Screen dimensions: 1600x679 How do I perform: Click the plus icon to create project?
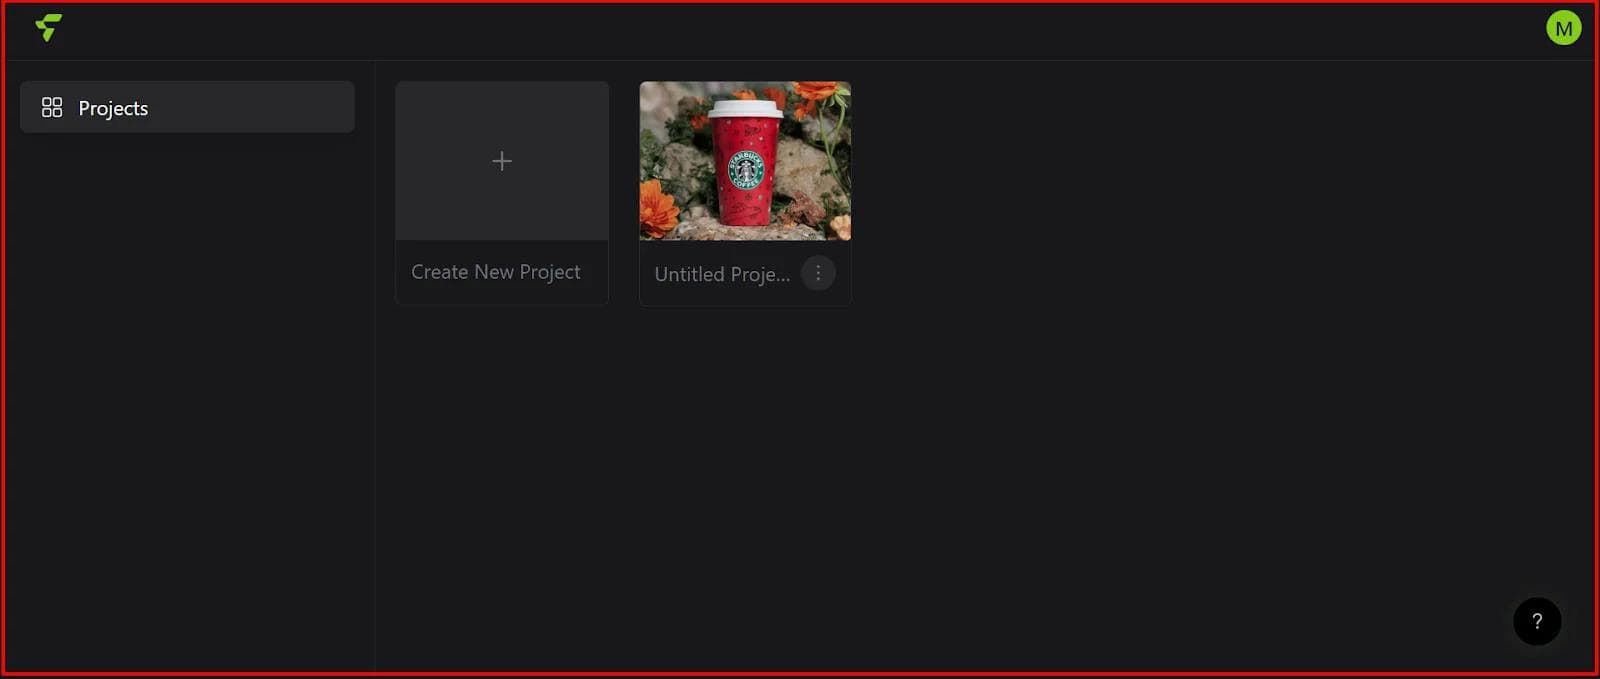[x=502, y=161]
